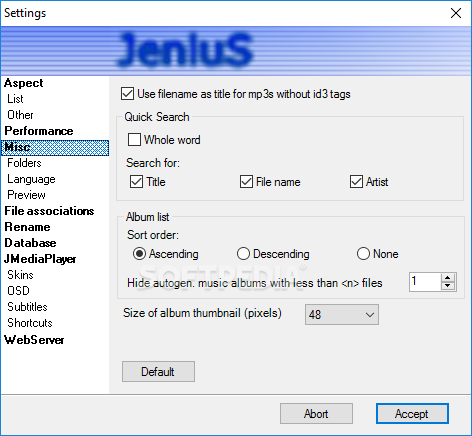
Task: Open the WebServer settings category
Action: point(34,340)
